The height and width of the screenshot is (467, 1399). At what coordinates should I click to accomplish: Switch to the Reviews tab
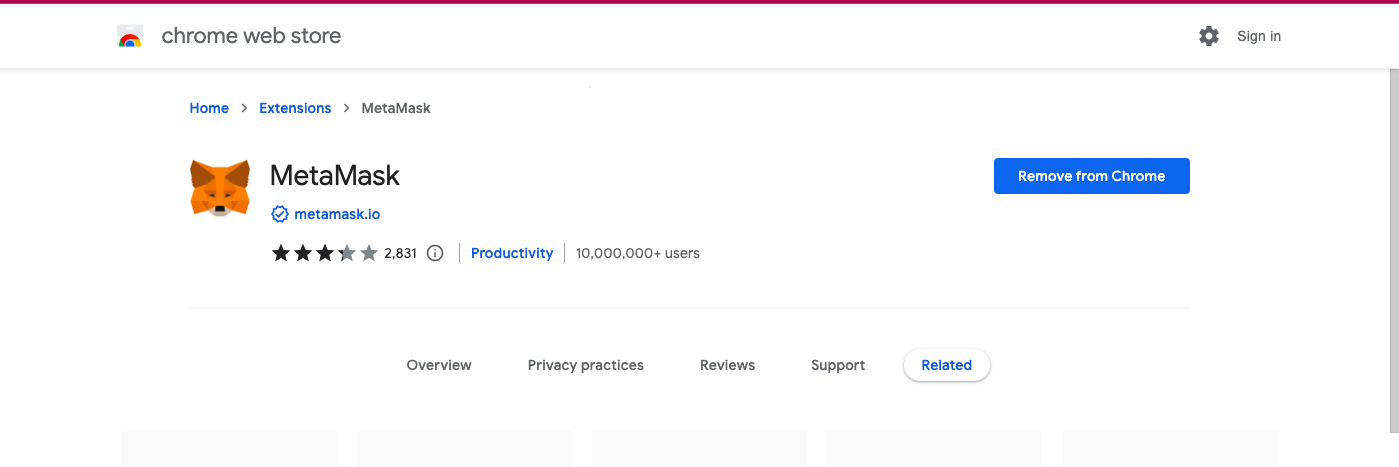click(727, 365)
